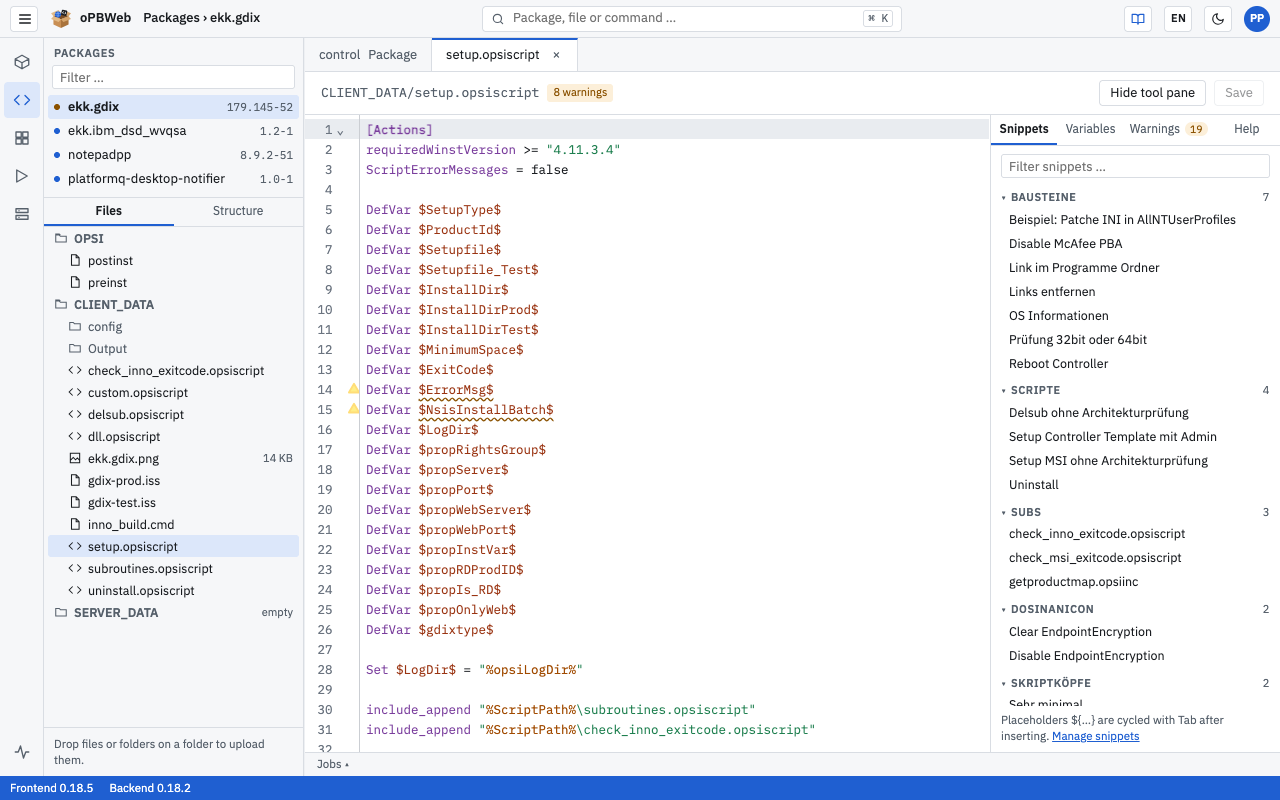1280x800 pixels.
Task: Type in the Filter snippets field
Action: click(x=1135, y=166)
